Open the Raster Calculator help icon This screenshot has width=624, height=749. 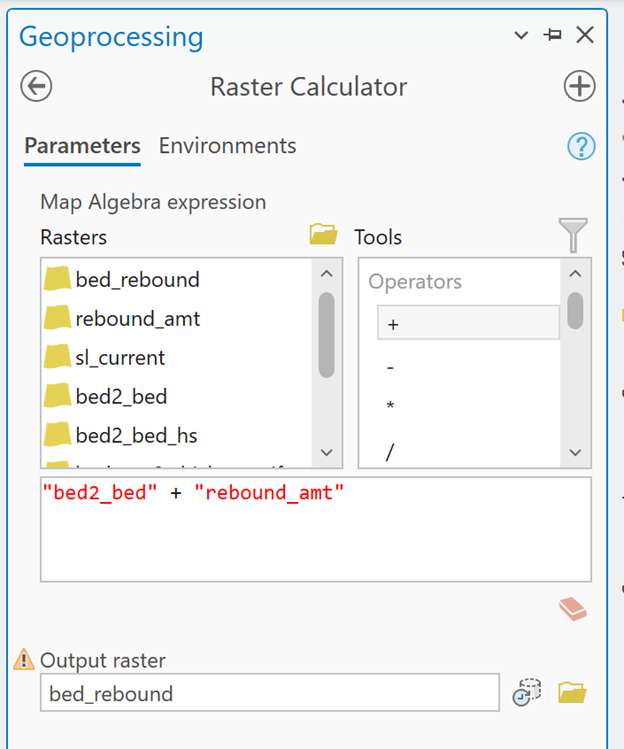581,146
